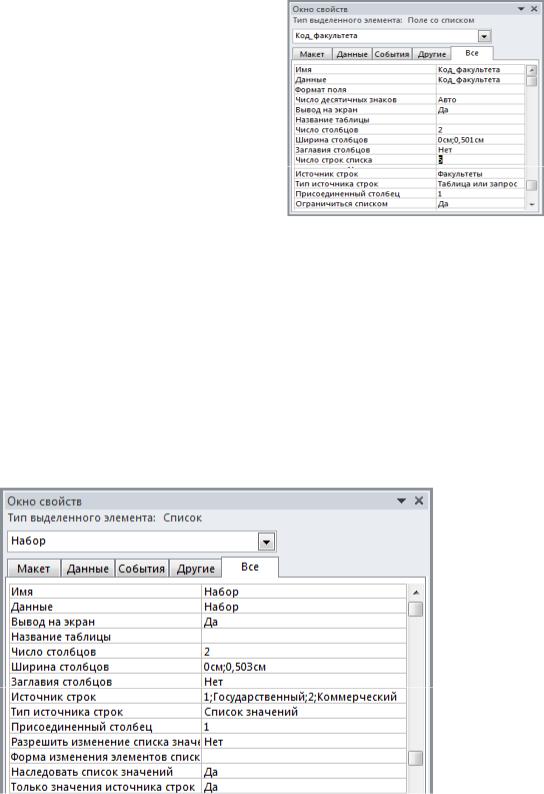Screen dimensions: 544x794
Task: Switch to Данные tab in Код_факультета properties
Action: click(352, 54)
